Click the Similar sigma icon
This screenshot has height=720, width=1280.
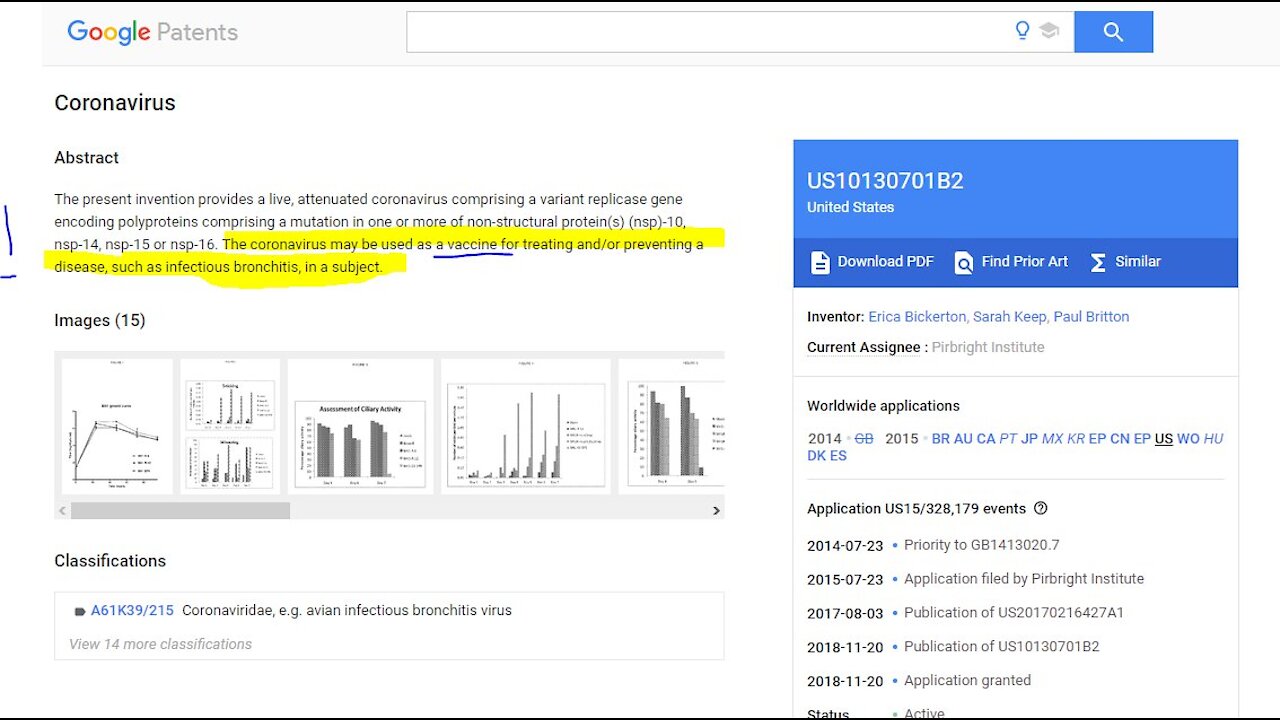tap(1097, 262)
